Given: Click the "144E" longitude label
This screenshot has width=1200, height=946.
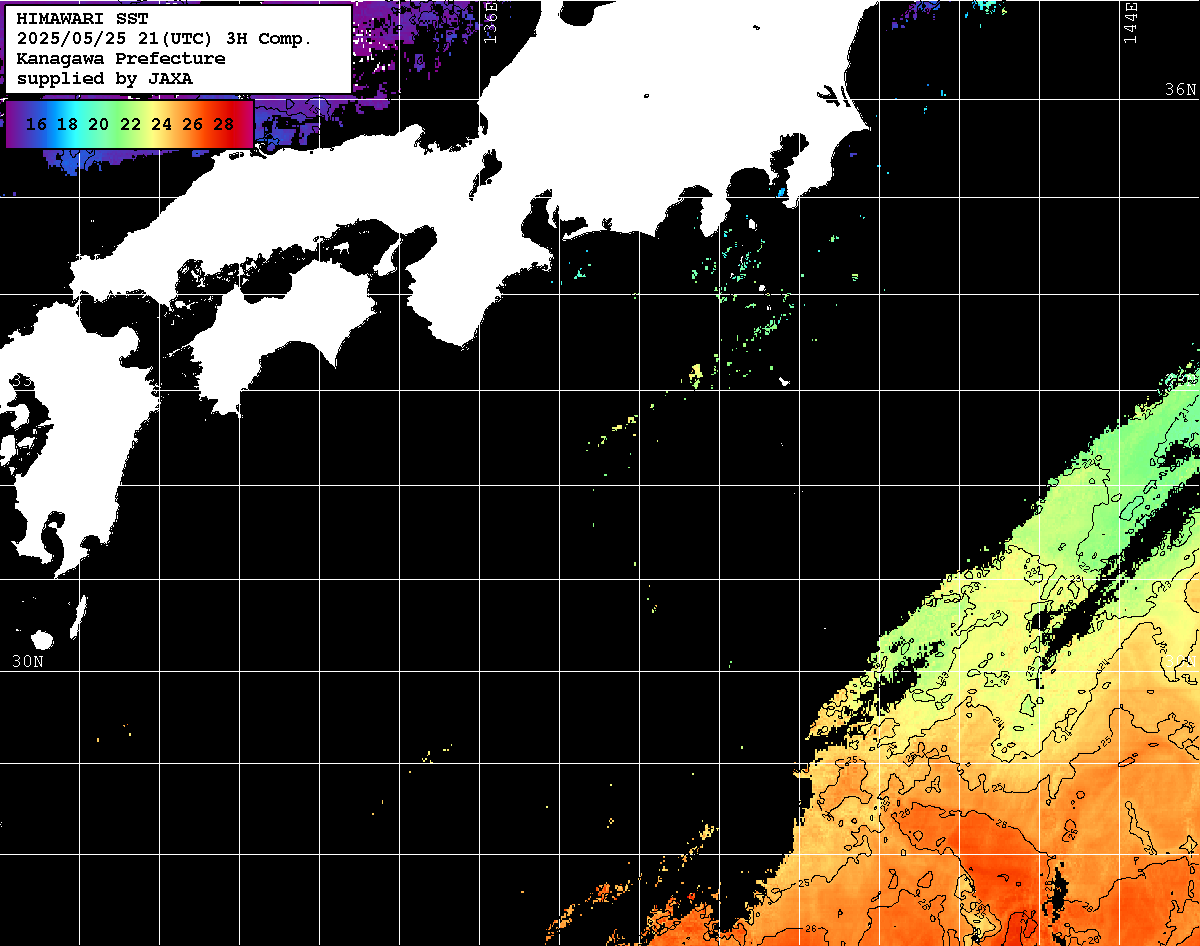Looking at the screenshot, I should point(1130,22).
